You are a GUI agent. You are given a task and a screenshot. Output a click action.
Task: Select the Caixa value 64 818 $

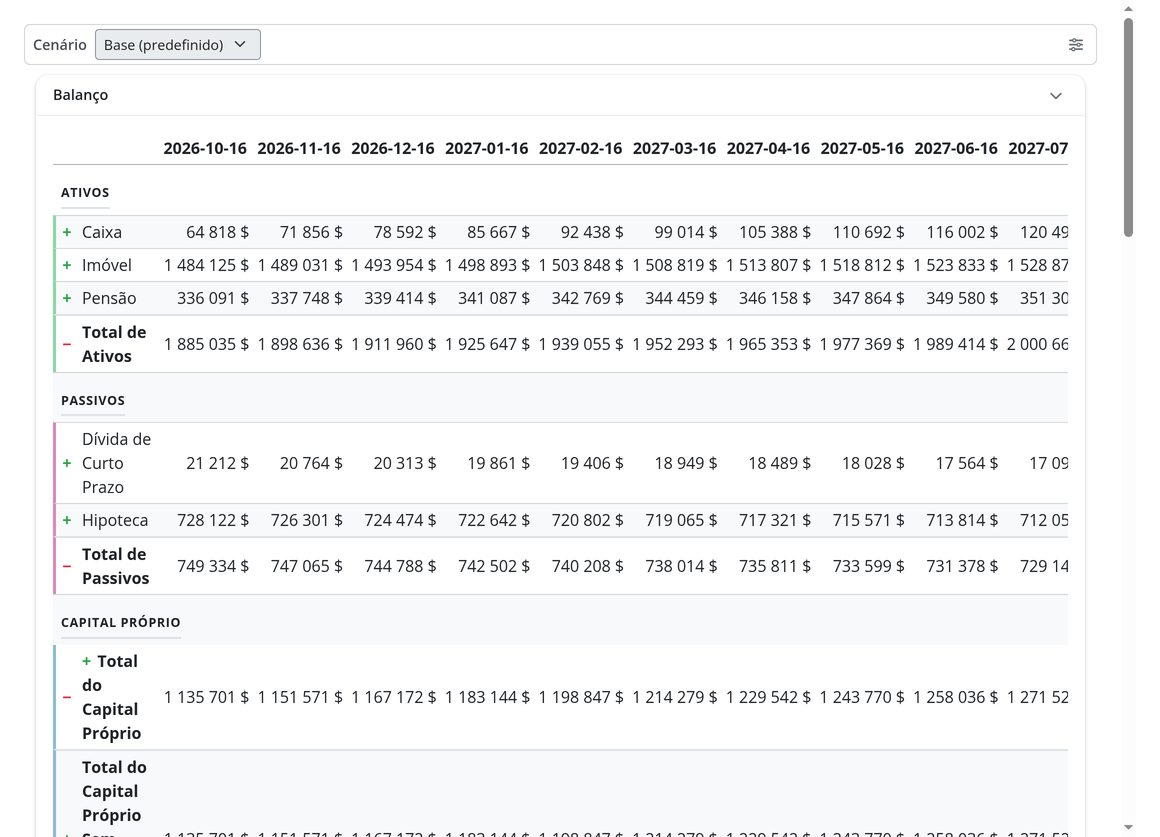pyautogui.click(x=218, y=232)
